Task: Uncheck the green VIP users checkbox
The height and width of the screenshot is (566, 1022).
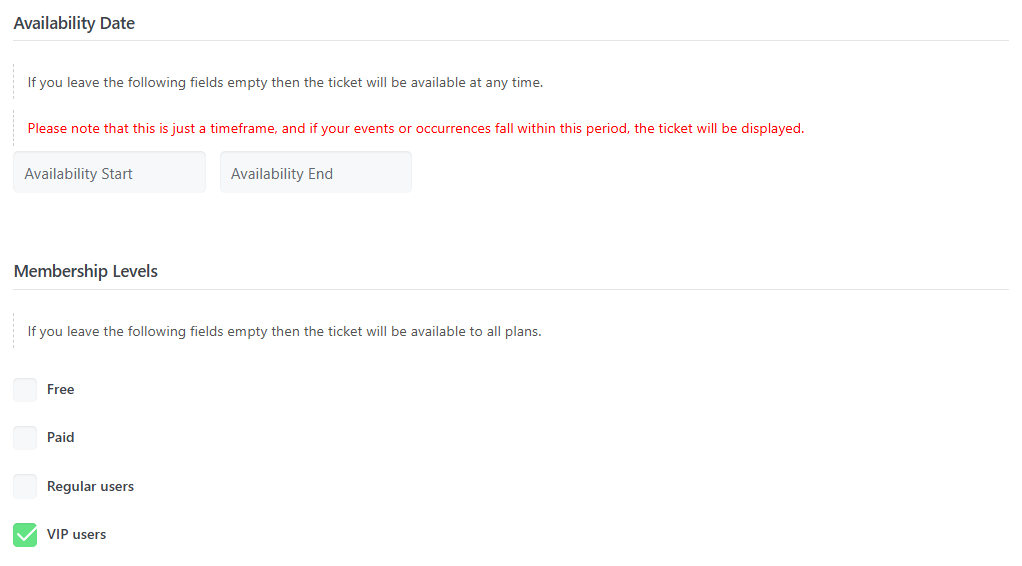Action: pos(25,535)
